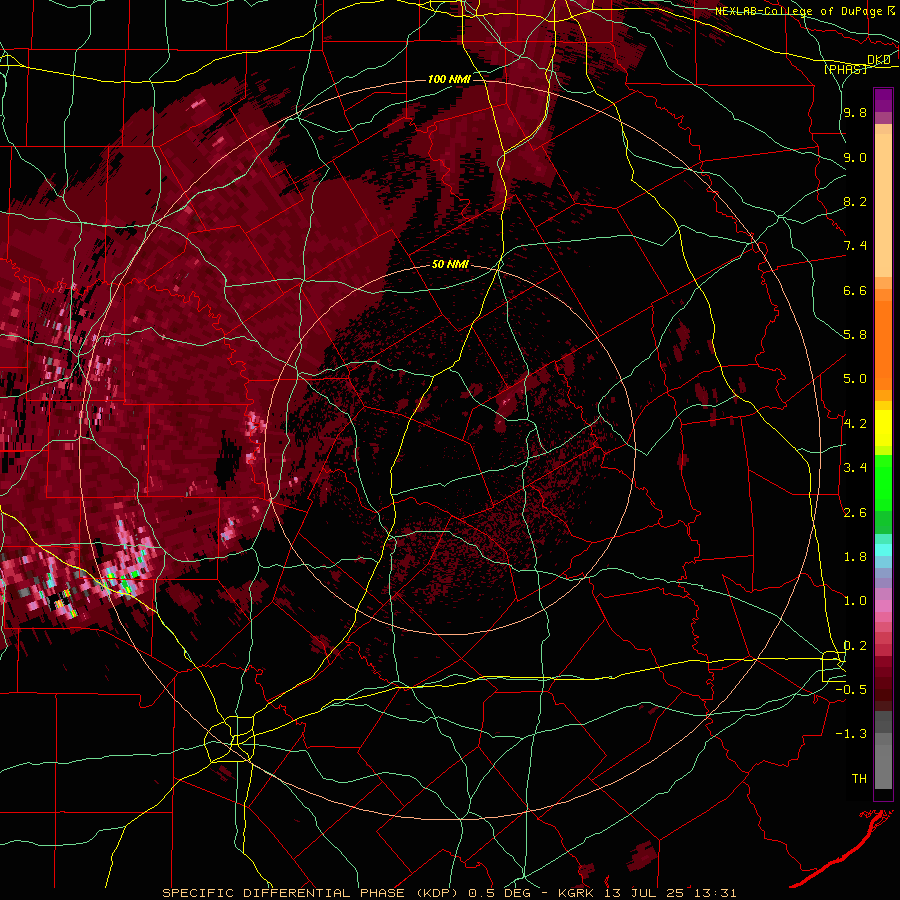
Task: Select the 9.0 value on color scale
Action: pyautogui.click(x=855, y=157)
